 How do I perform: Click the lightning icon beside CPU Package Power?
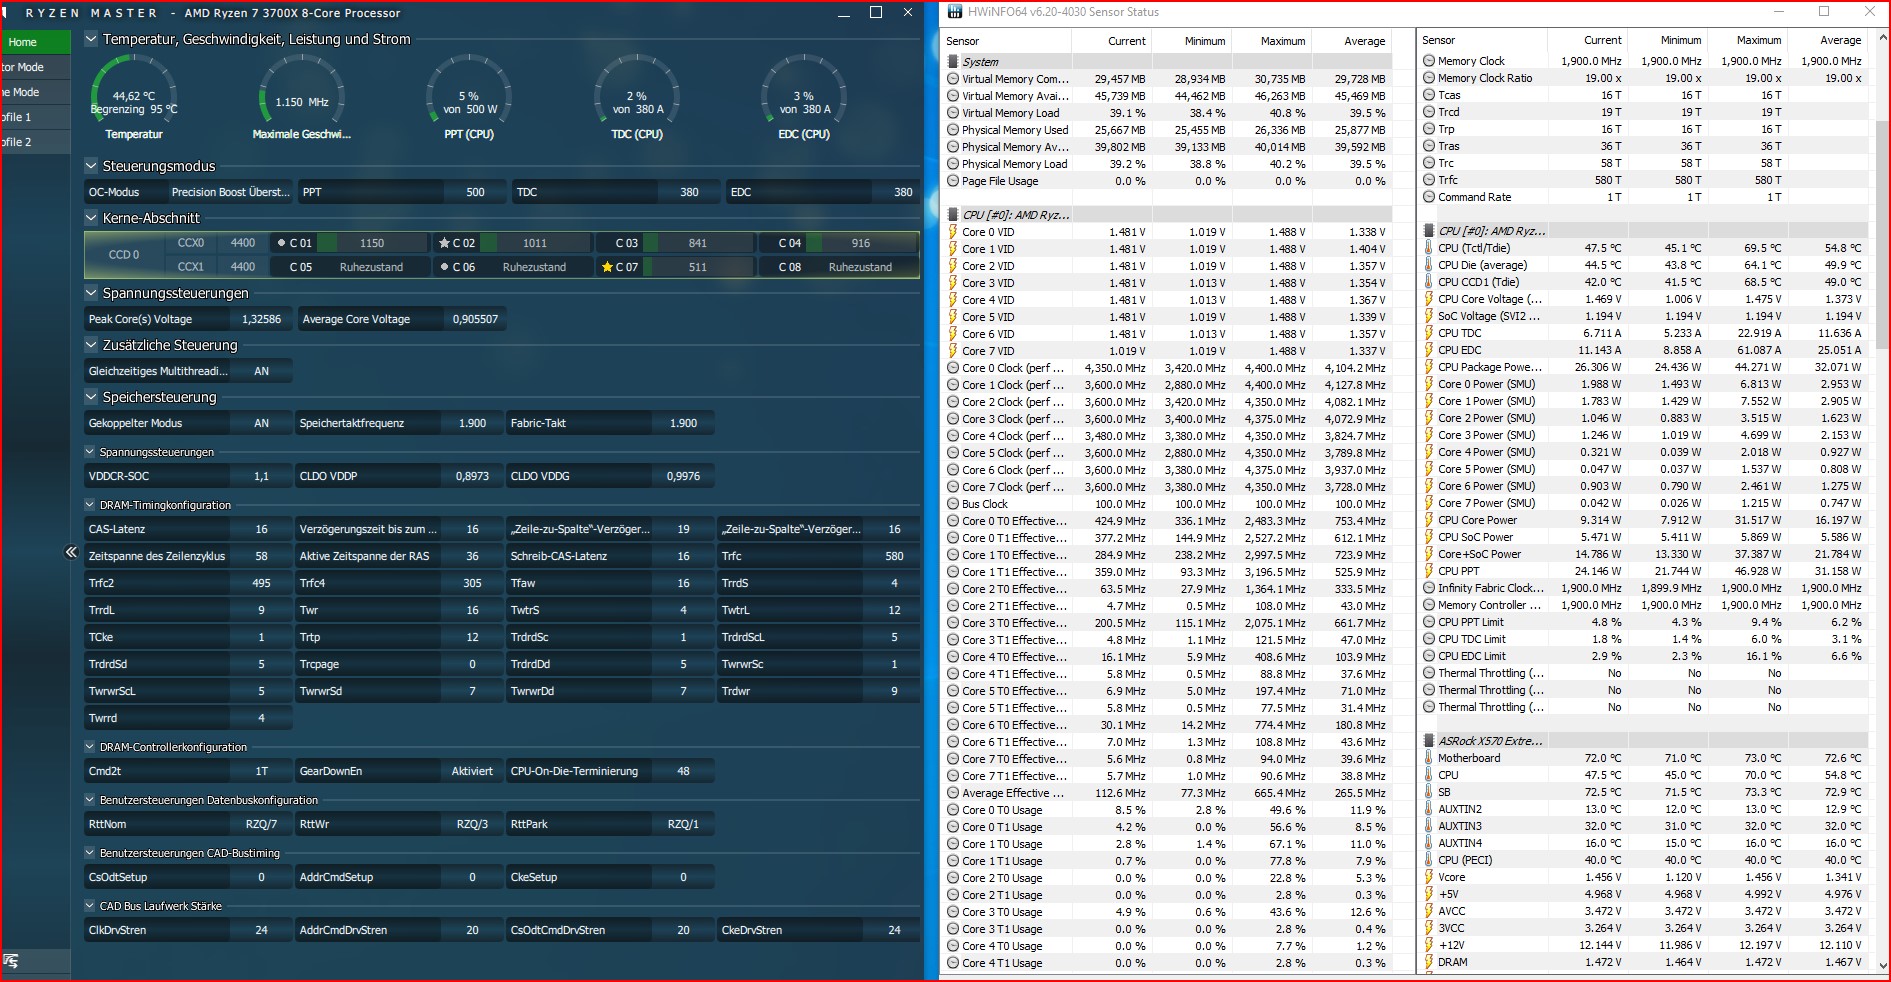click(1429, 367)
